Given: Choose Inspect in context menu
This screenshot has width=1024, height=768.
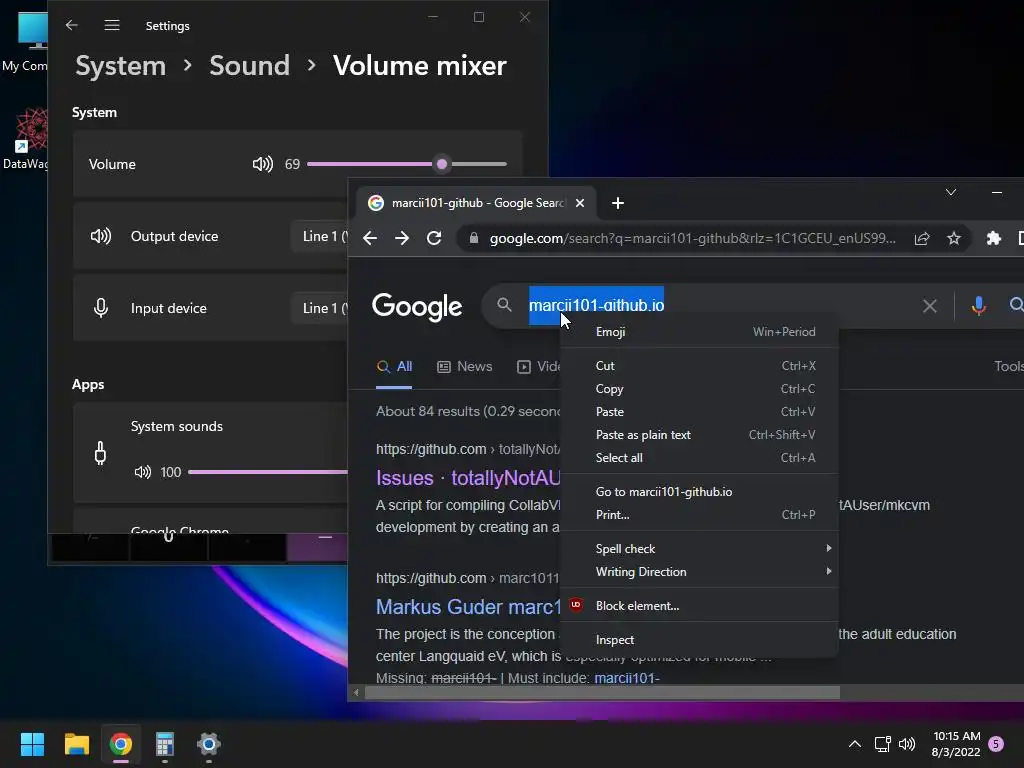Looking at the screenshot, I should click(x=699, y=639).
